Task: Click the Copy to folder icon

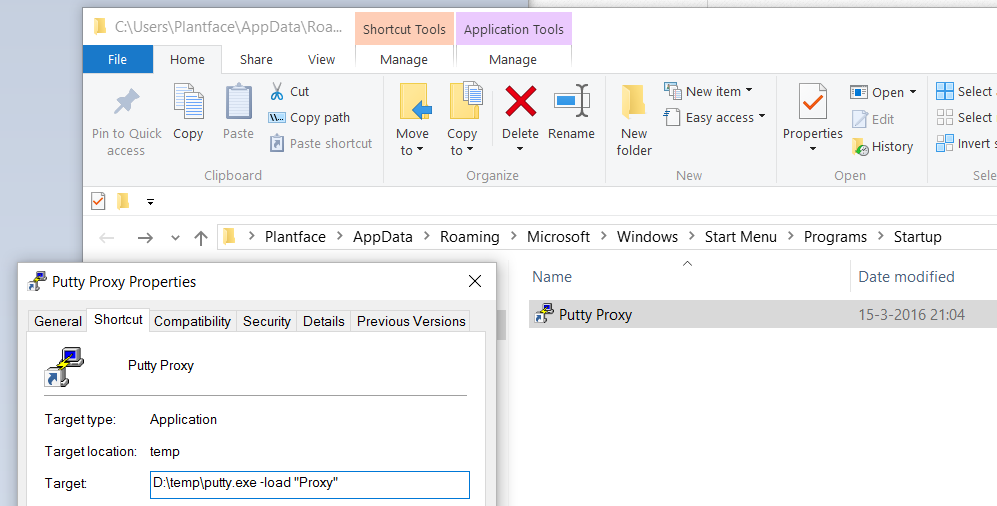Action: pos(466,100)
